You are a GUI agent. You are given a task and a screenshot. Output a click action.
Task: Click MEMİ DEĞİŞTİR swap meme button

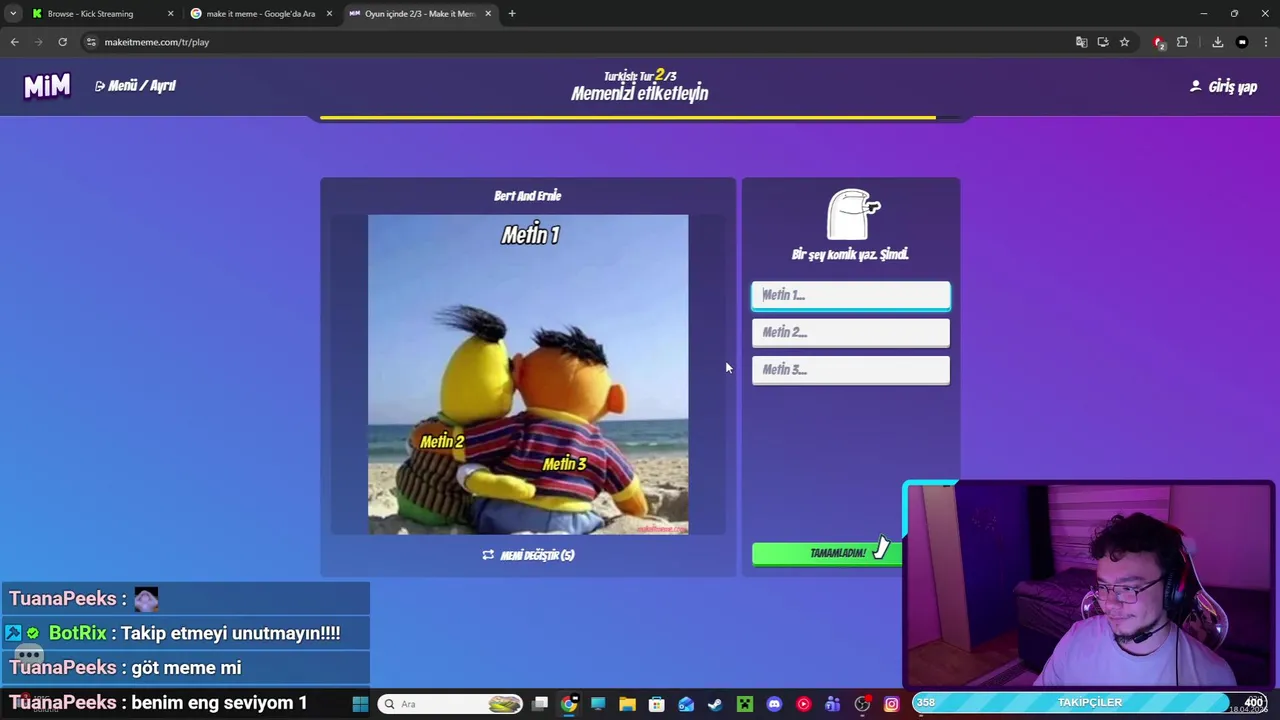(528, 555)
